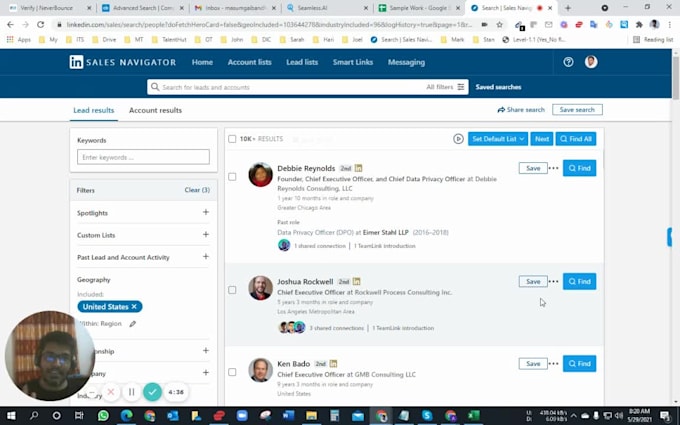680x425 pixels.
Task: Tick the checkbox for Ken Bado
Action: [x=232, y=372]
